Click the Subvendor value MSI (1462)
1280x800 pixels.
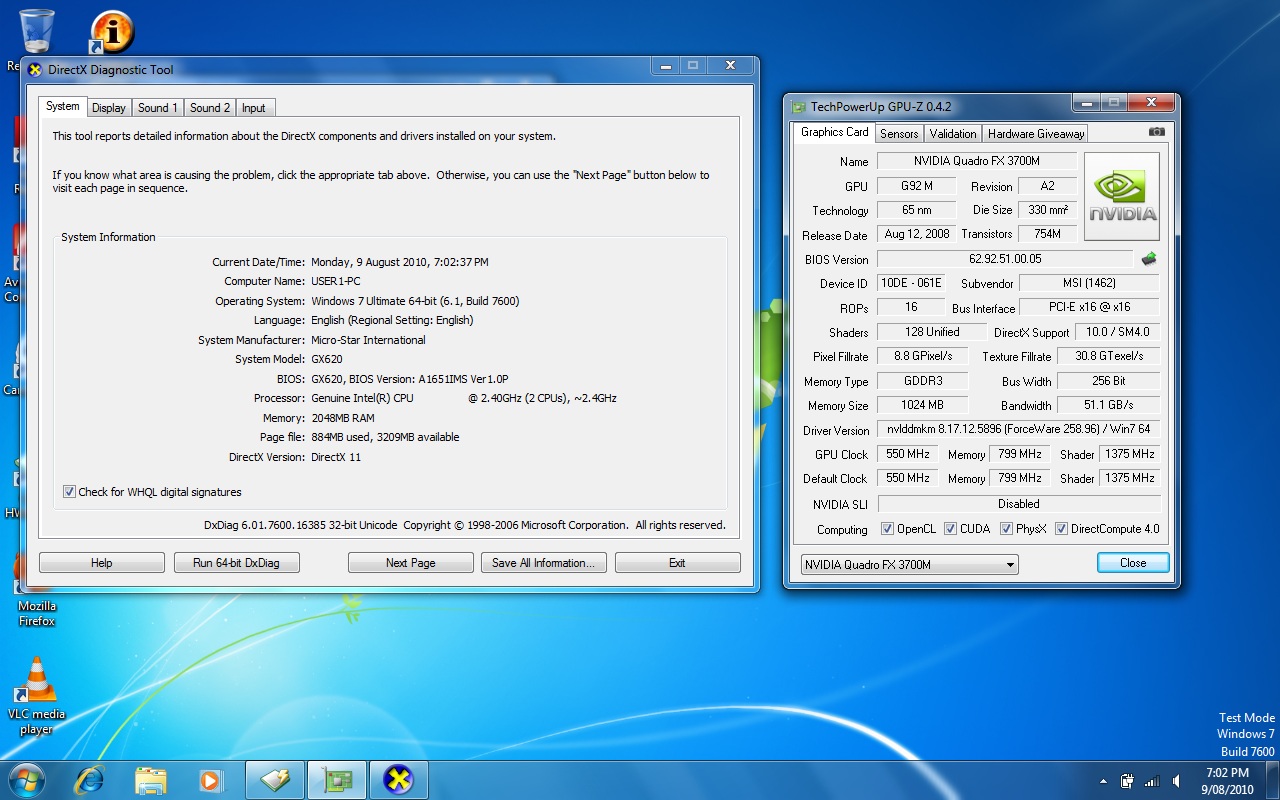[x=1090, y=283]
